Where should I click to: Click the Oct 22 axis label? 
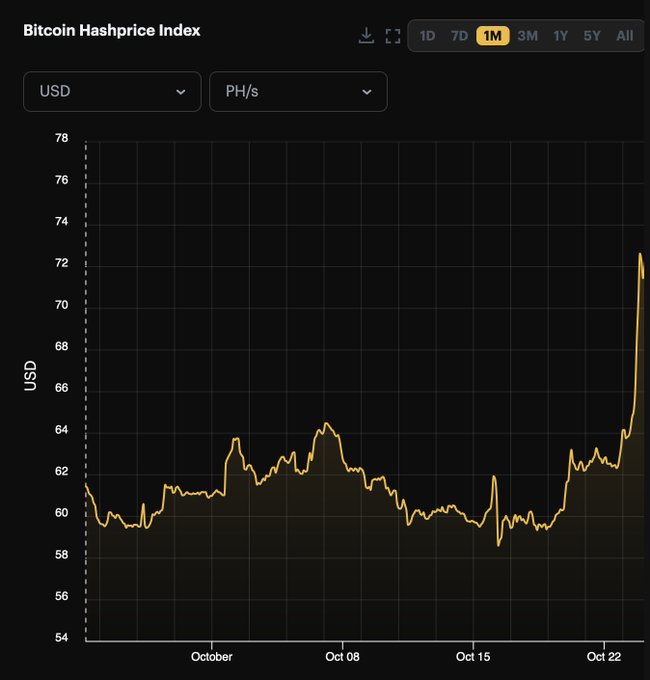click(x=604, y=657)
